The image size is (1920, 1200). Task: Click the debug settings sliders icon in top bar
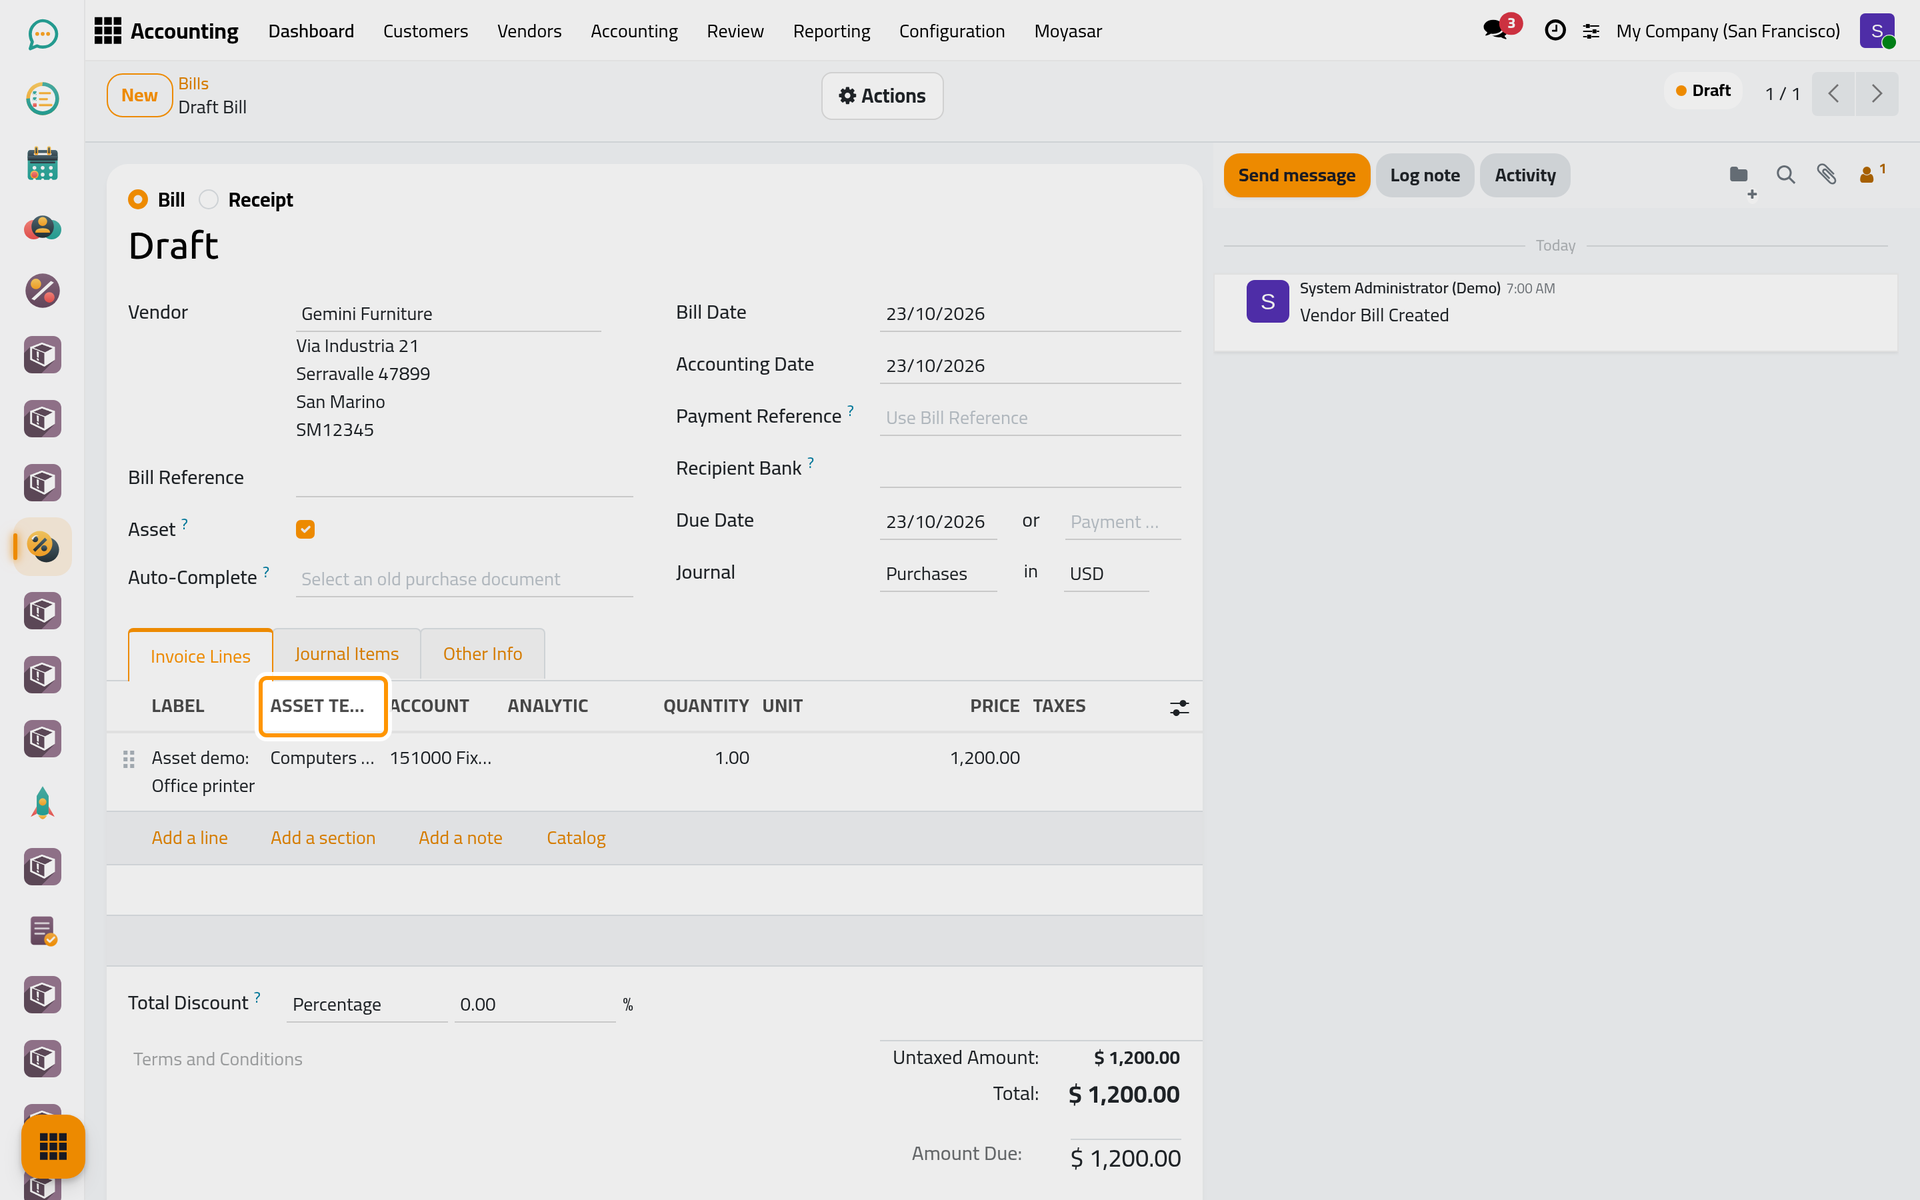tap(1591, 31)
